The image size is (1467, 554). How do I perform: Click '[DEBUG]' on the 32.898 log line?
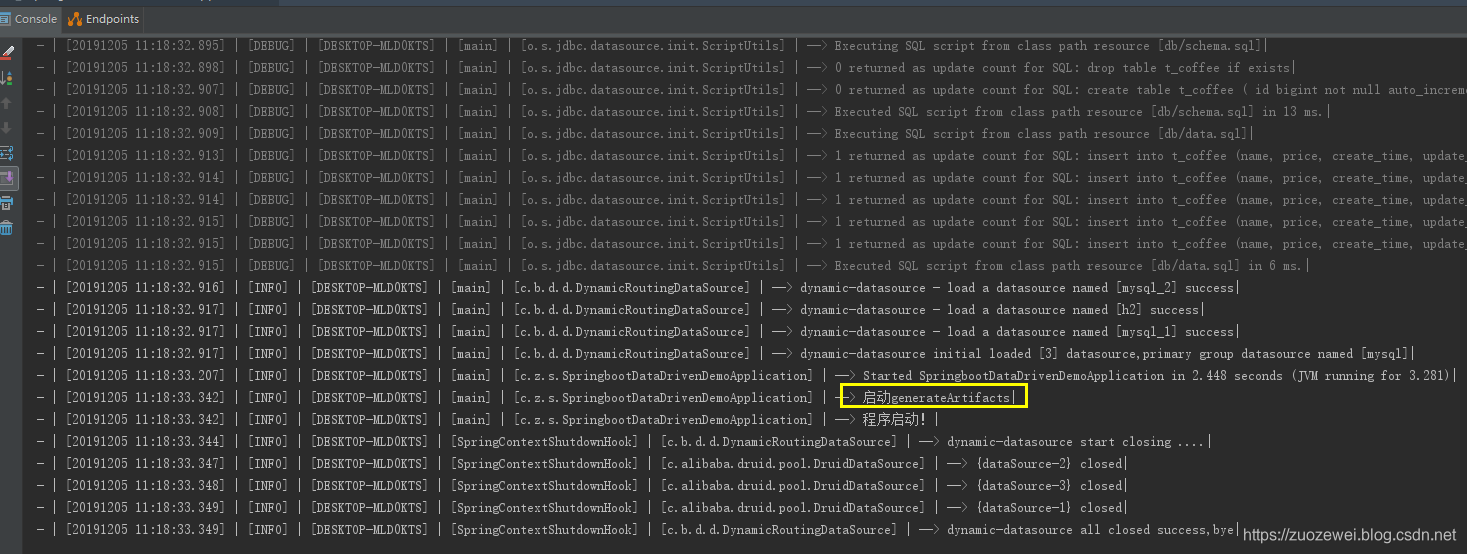(x=271, y=68)
